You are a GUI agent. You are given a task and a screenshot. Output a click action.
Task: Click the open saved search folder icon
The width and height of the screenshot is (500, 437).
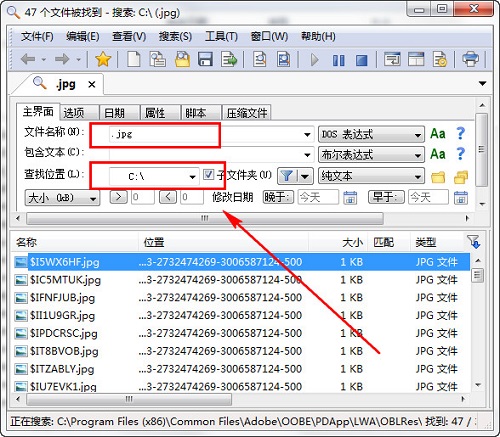tap(182, 60)
